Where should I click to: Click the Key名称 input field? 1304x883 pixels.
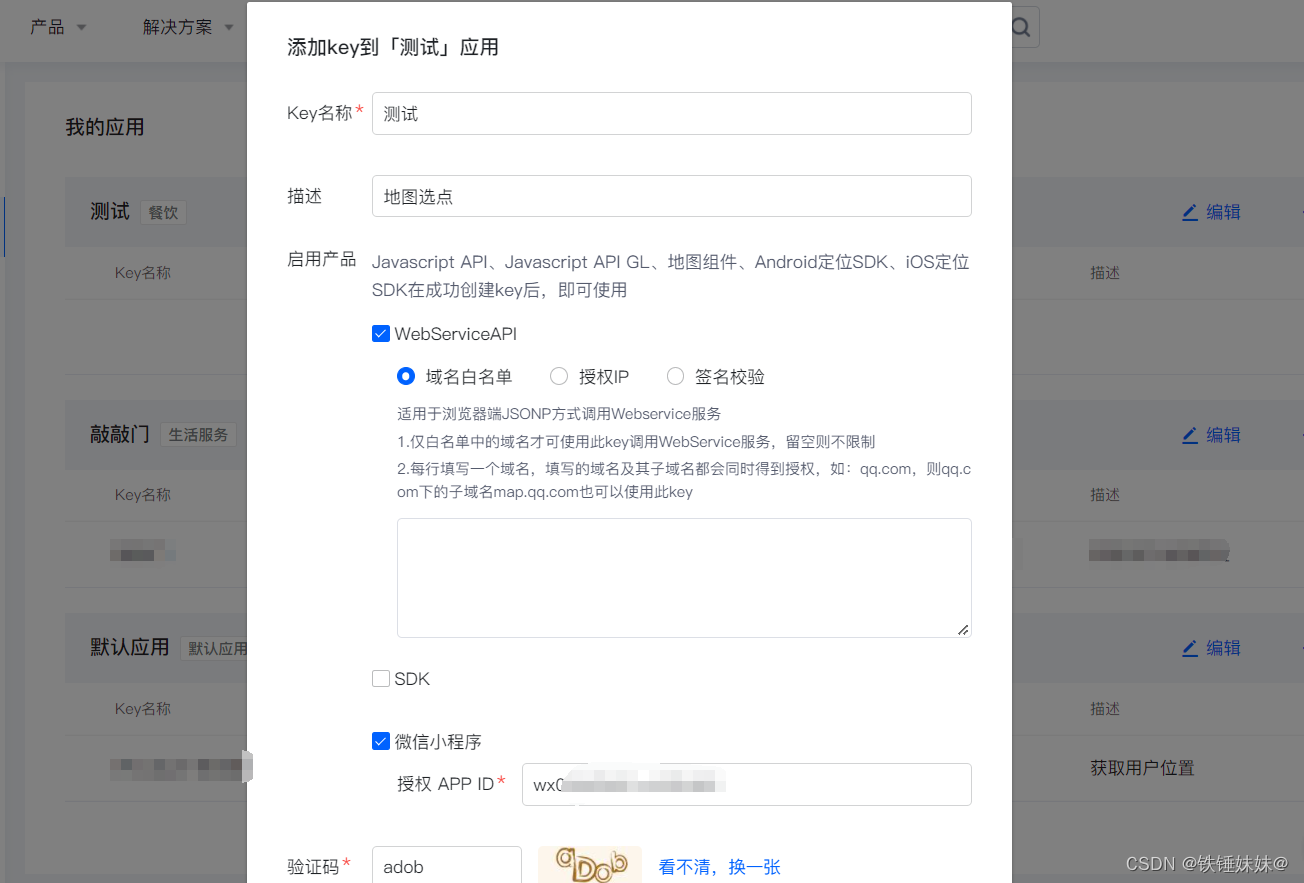(x=672, y=114)
